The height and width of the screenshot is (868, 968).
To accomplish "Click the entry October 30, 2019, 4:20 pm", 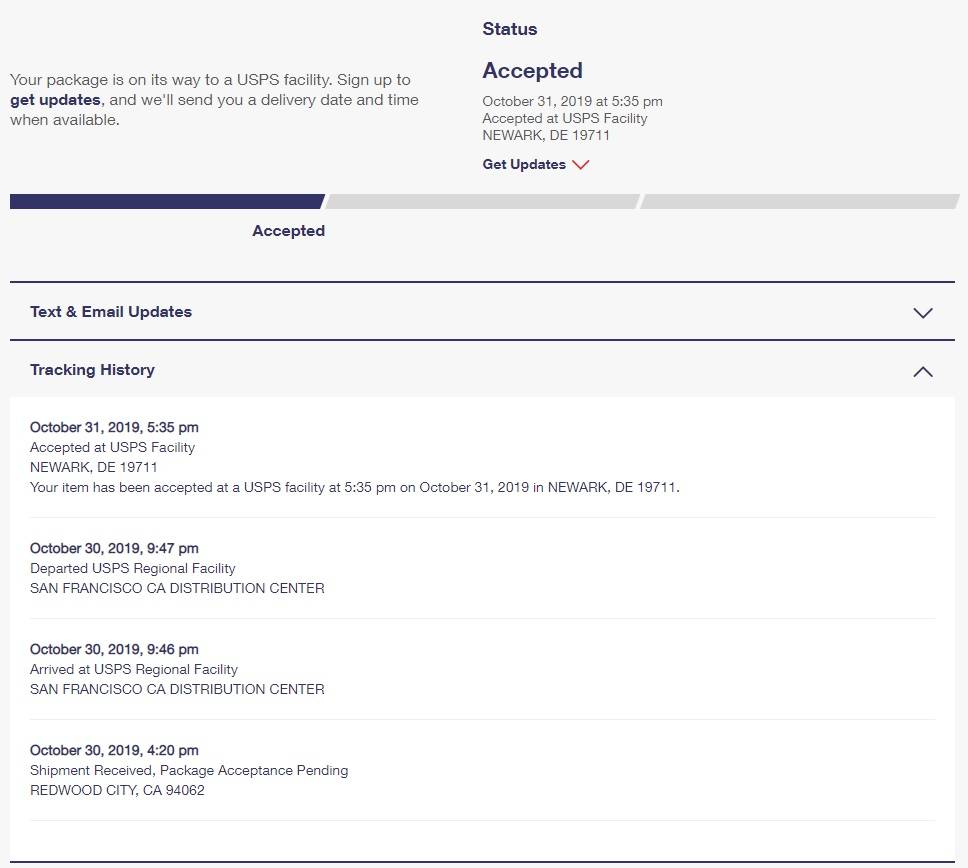I will [114, 750].
